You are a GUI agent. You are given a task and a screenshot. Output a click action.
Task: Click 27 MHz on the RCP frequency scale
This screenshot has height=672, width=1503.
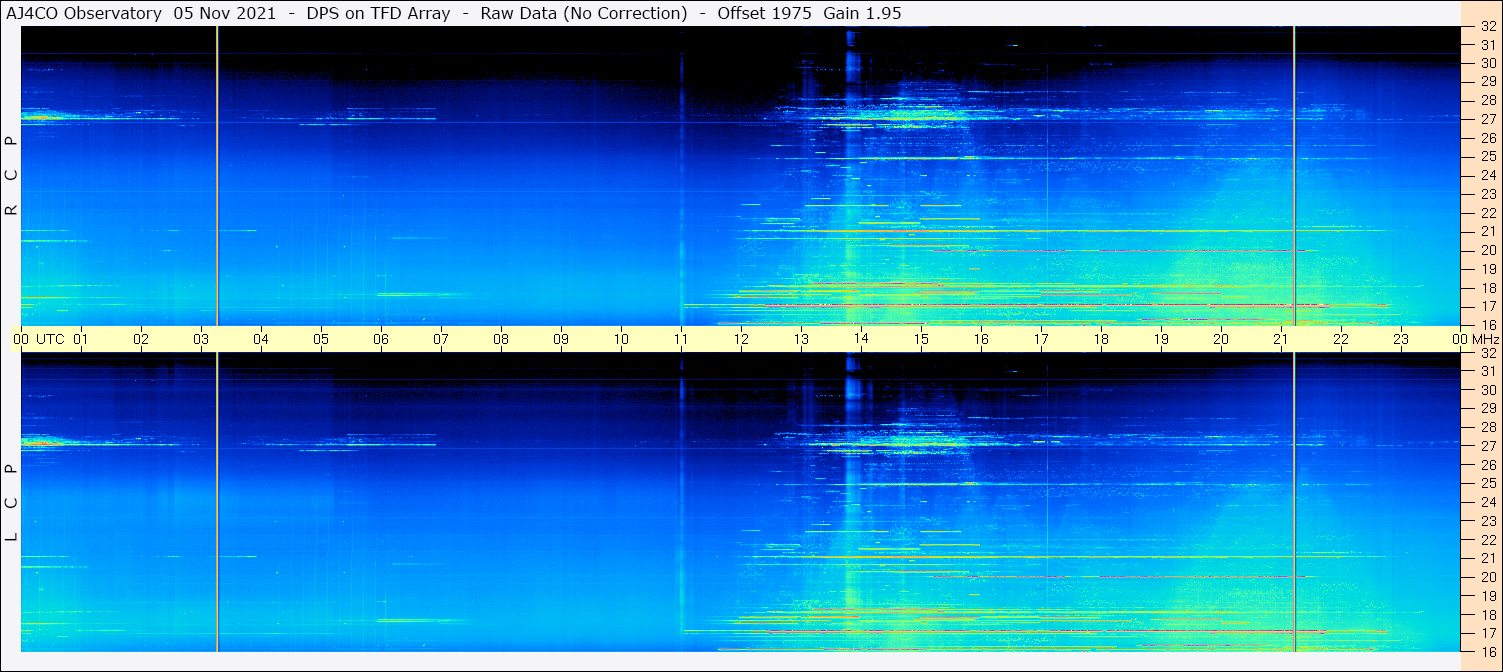tap(1487, 119)
